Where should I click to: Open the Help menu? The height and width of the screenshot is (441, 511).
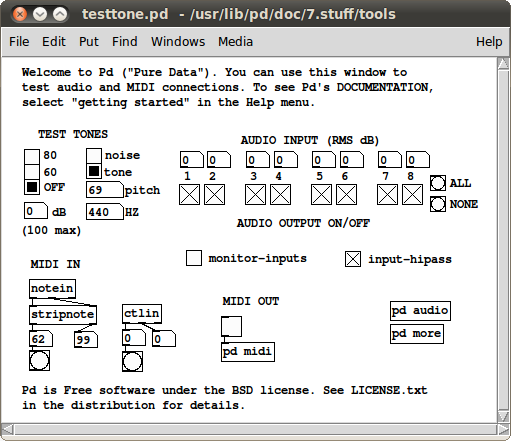(489, 42)
